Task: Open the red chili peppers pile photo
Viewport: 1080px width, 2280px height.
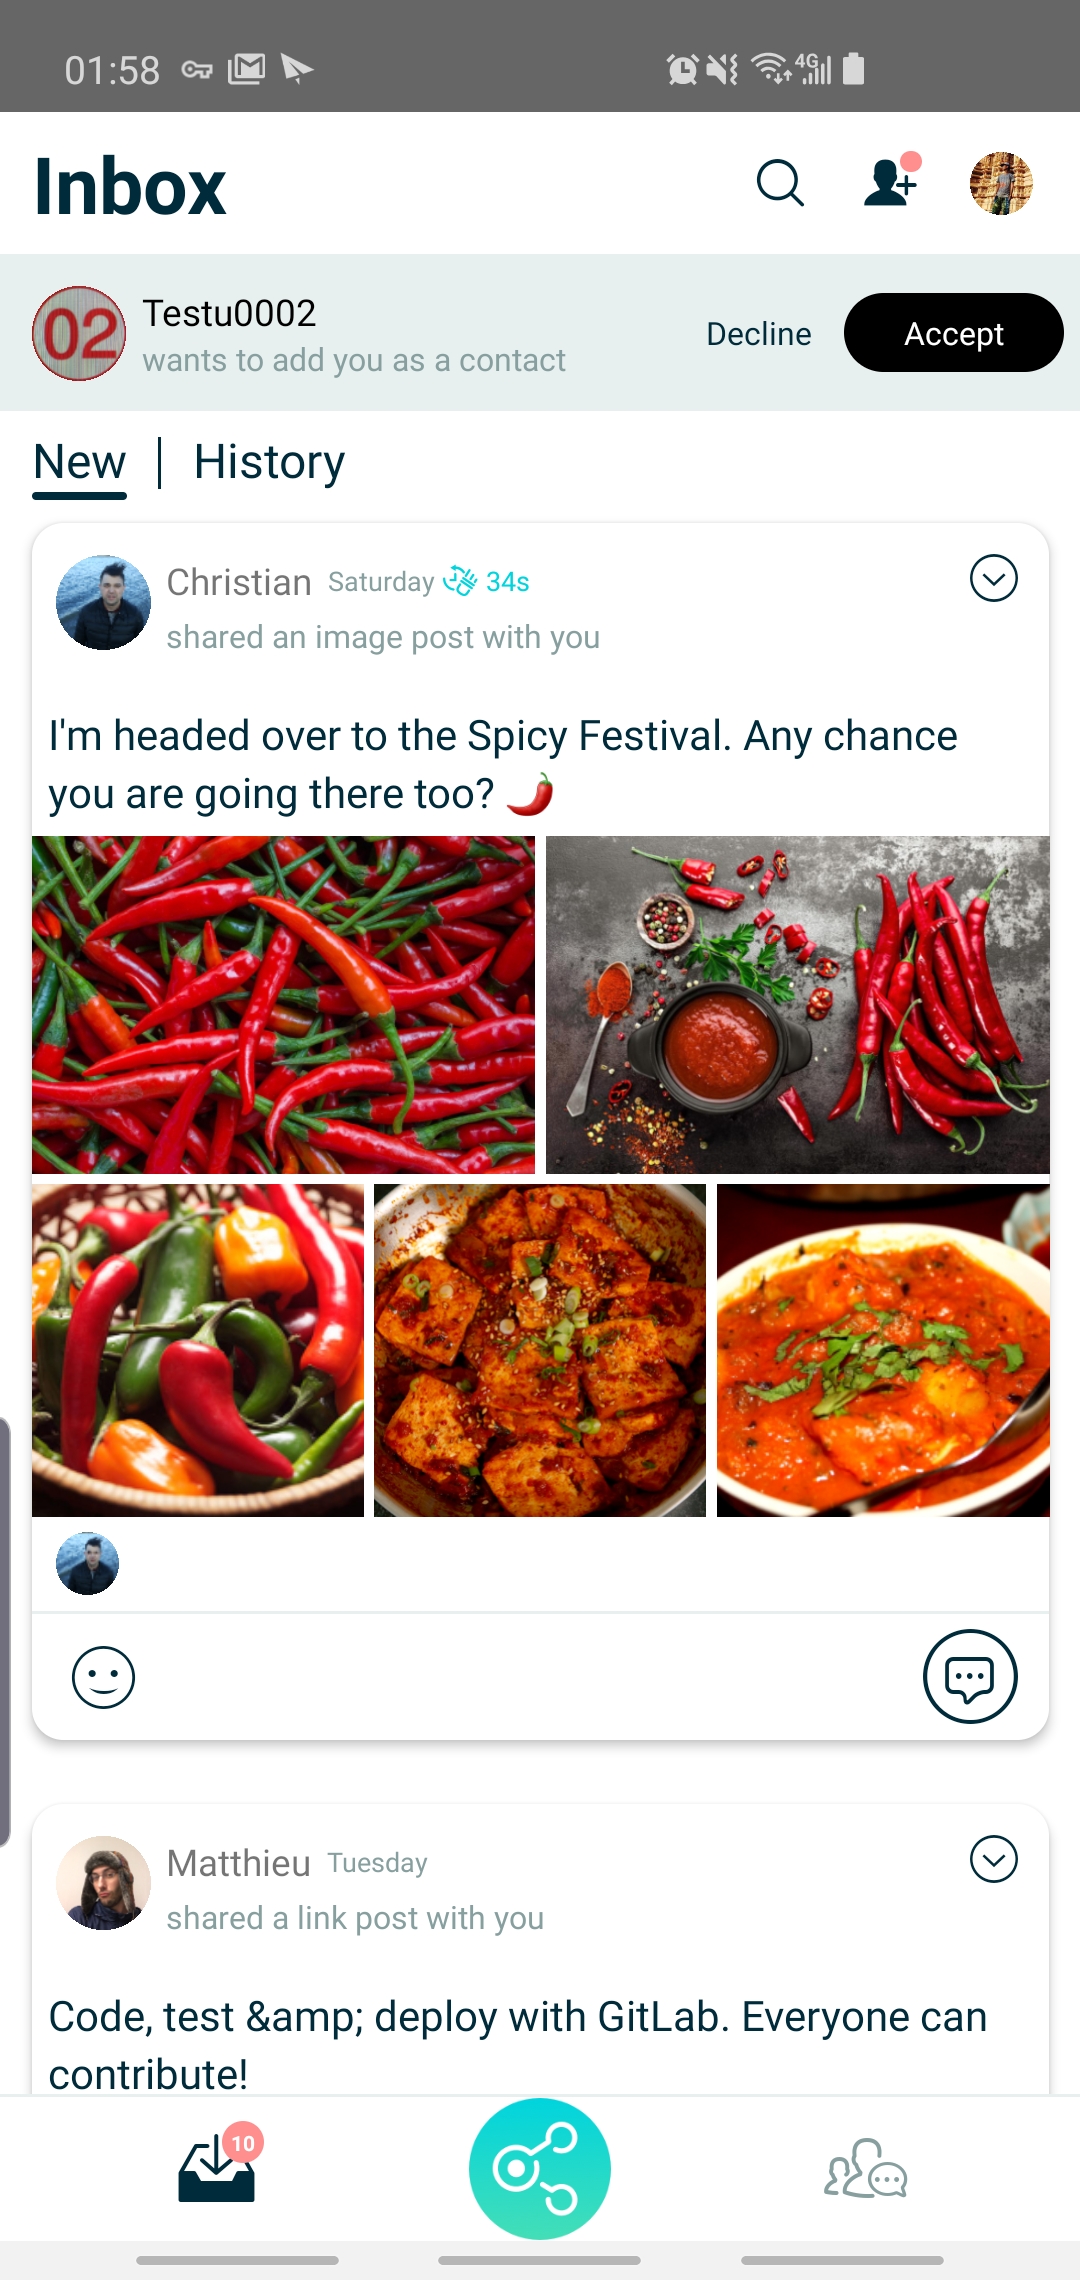Action: (283, 1004)
